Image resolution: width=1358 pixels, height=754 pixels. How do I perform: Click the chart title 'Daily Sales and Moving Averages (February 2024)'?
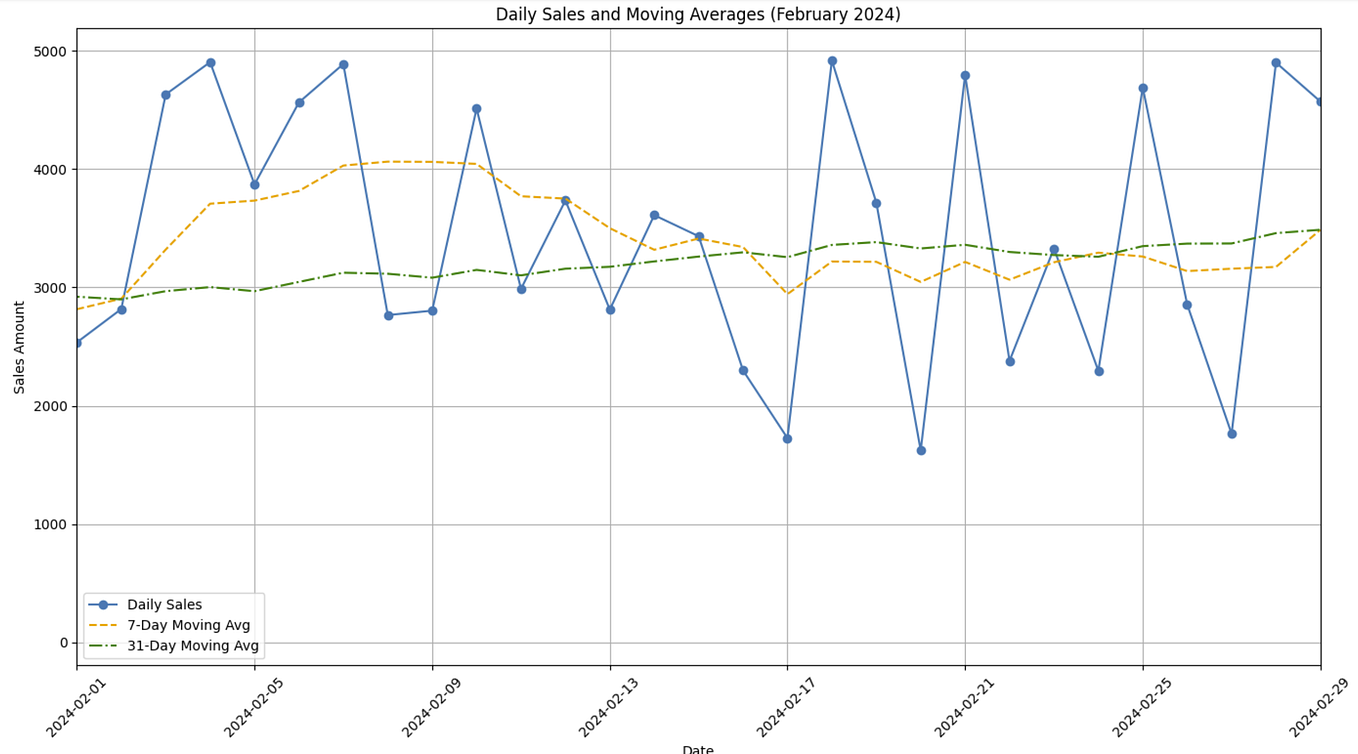tap(698, 15)
